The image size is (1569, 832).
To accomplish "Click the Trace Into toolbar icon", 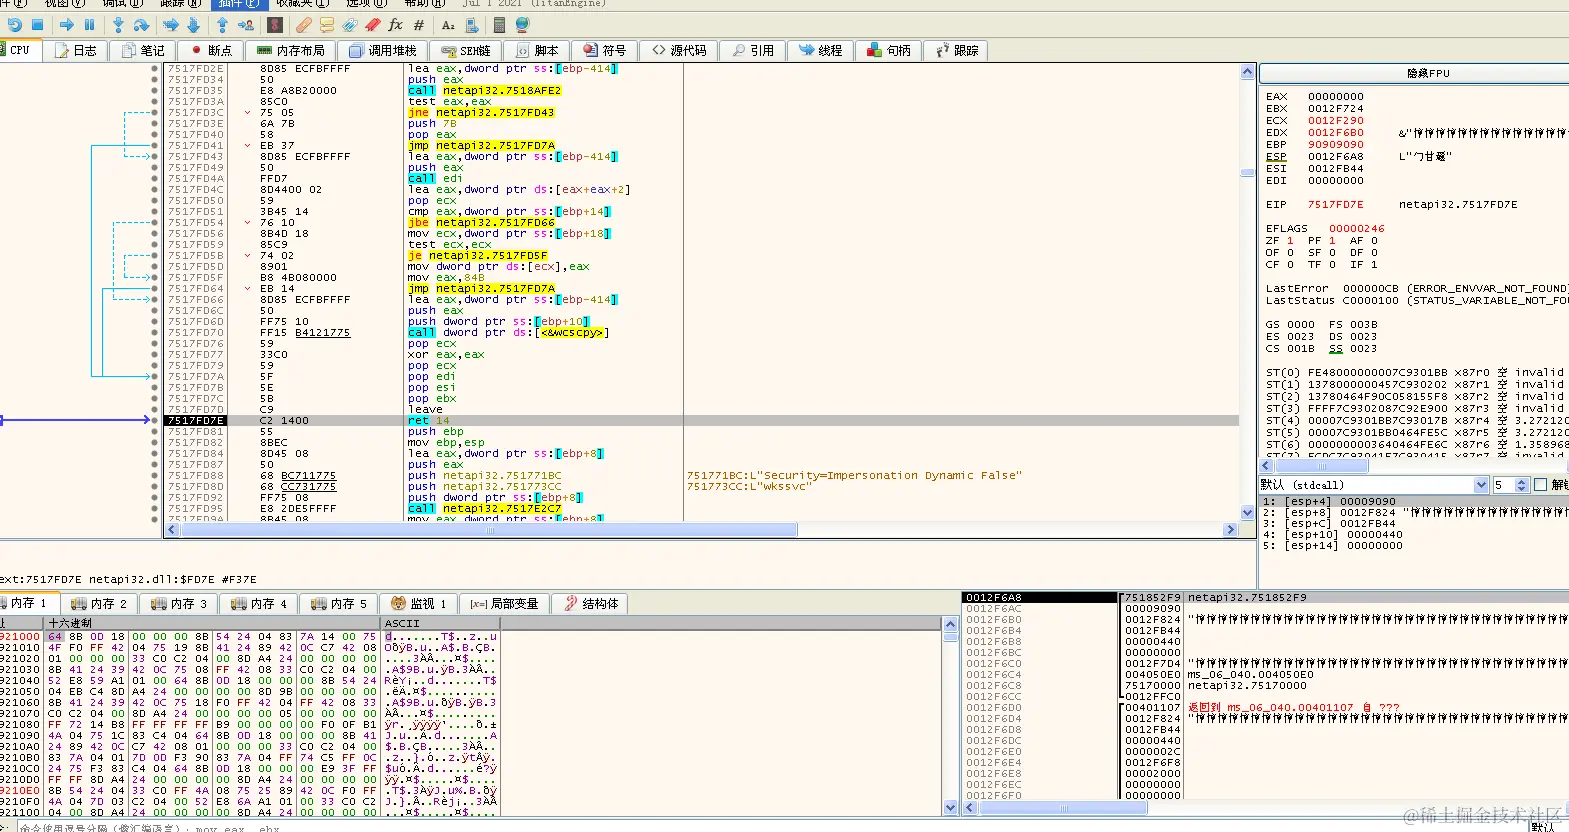I will pyautogui.click(x=171, y=25).
